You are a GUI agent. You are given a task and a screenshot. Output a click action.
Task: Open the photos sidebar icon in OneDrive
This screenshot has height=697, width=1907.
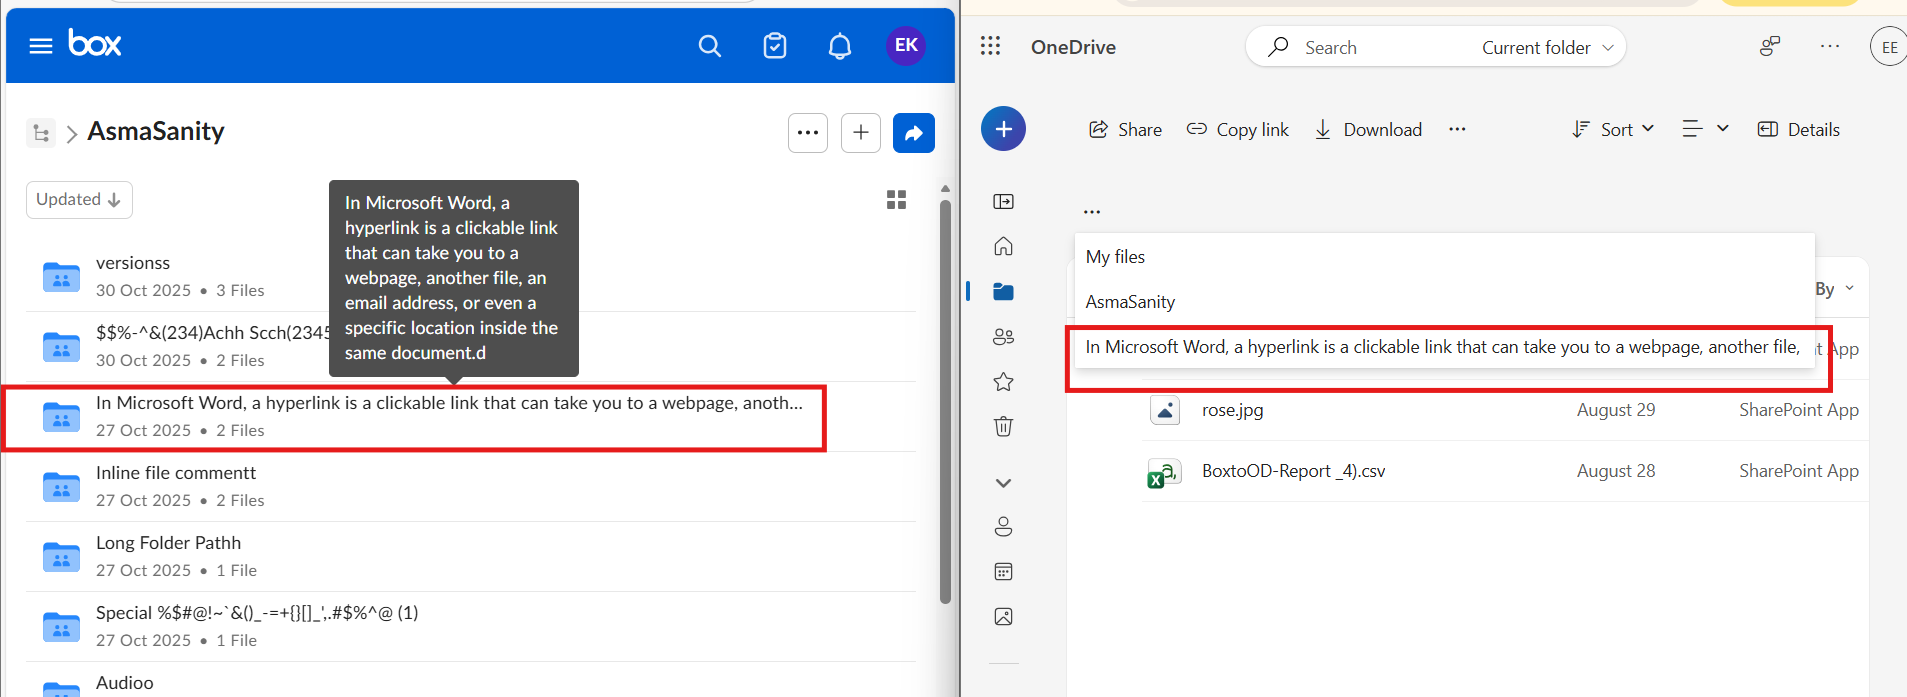[1003, 617]
